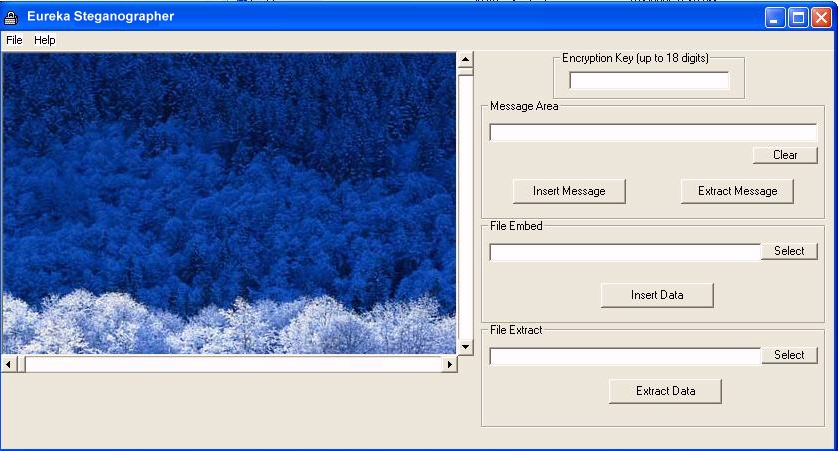
Task: Click Select in the File Extract group
Action: click(x=789, y=355)
